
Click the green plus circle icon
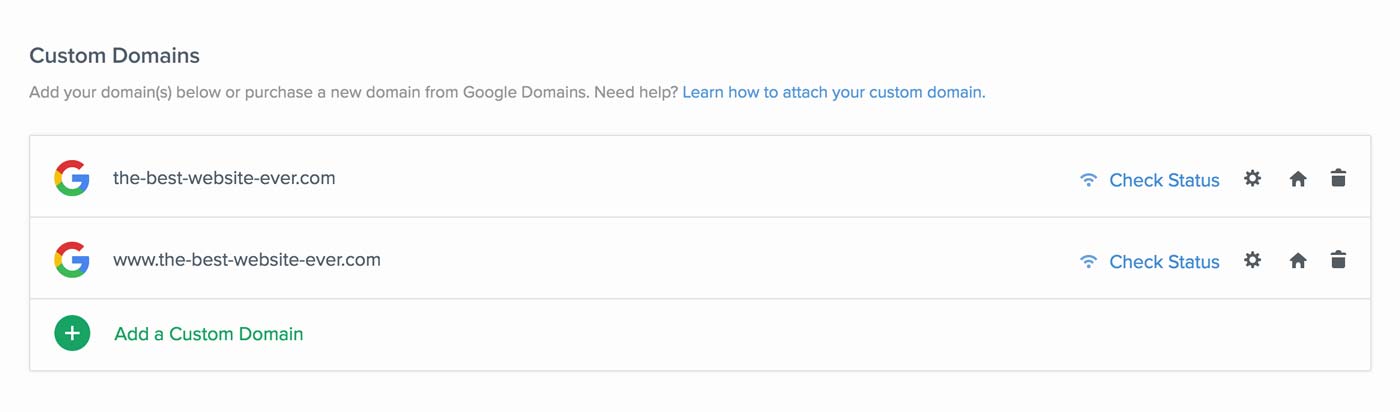[x=72, y=333]
